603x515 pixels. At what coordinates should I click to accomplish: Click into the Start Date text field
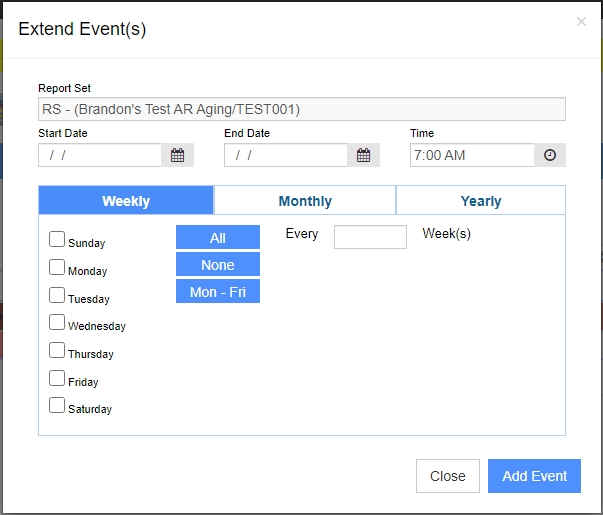click(100, 155)
